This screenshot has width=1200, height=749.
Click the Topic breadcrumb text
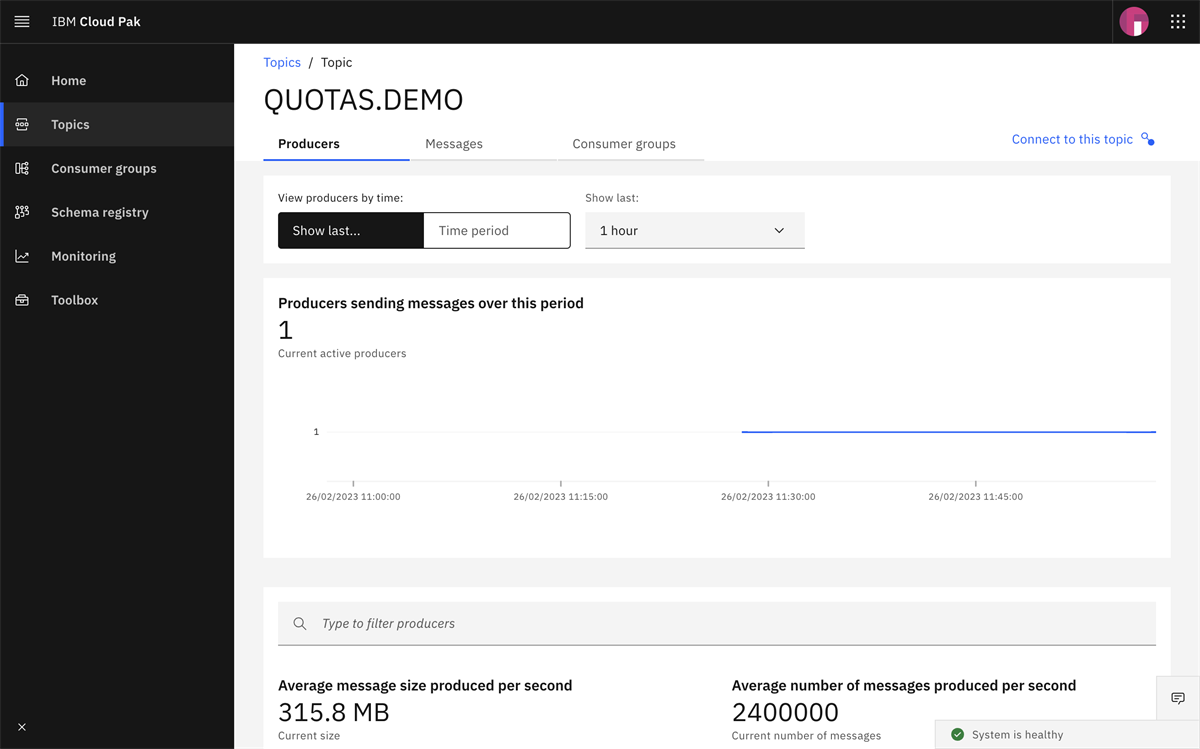click(337, 62)
